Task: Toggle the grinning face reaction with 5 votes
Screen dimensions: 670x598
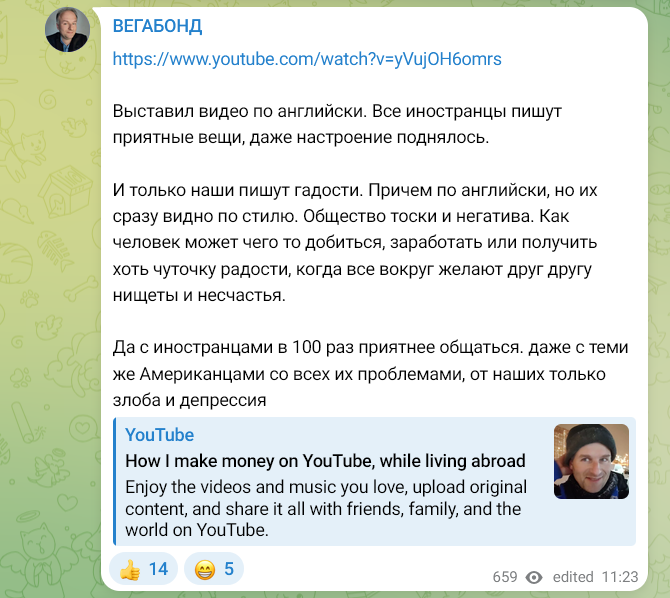Action: (x=214, y=569)
